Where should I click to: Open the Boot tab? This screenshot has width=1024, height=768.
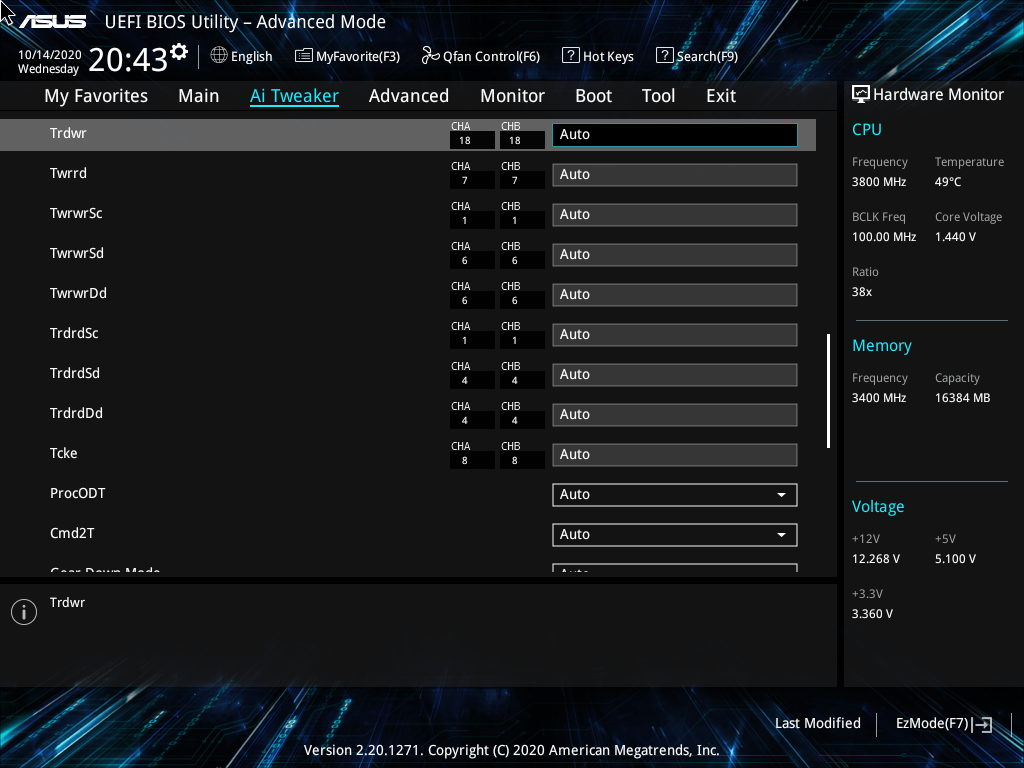pos(594,96)
